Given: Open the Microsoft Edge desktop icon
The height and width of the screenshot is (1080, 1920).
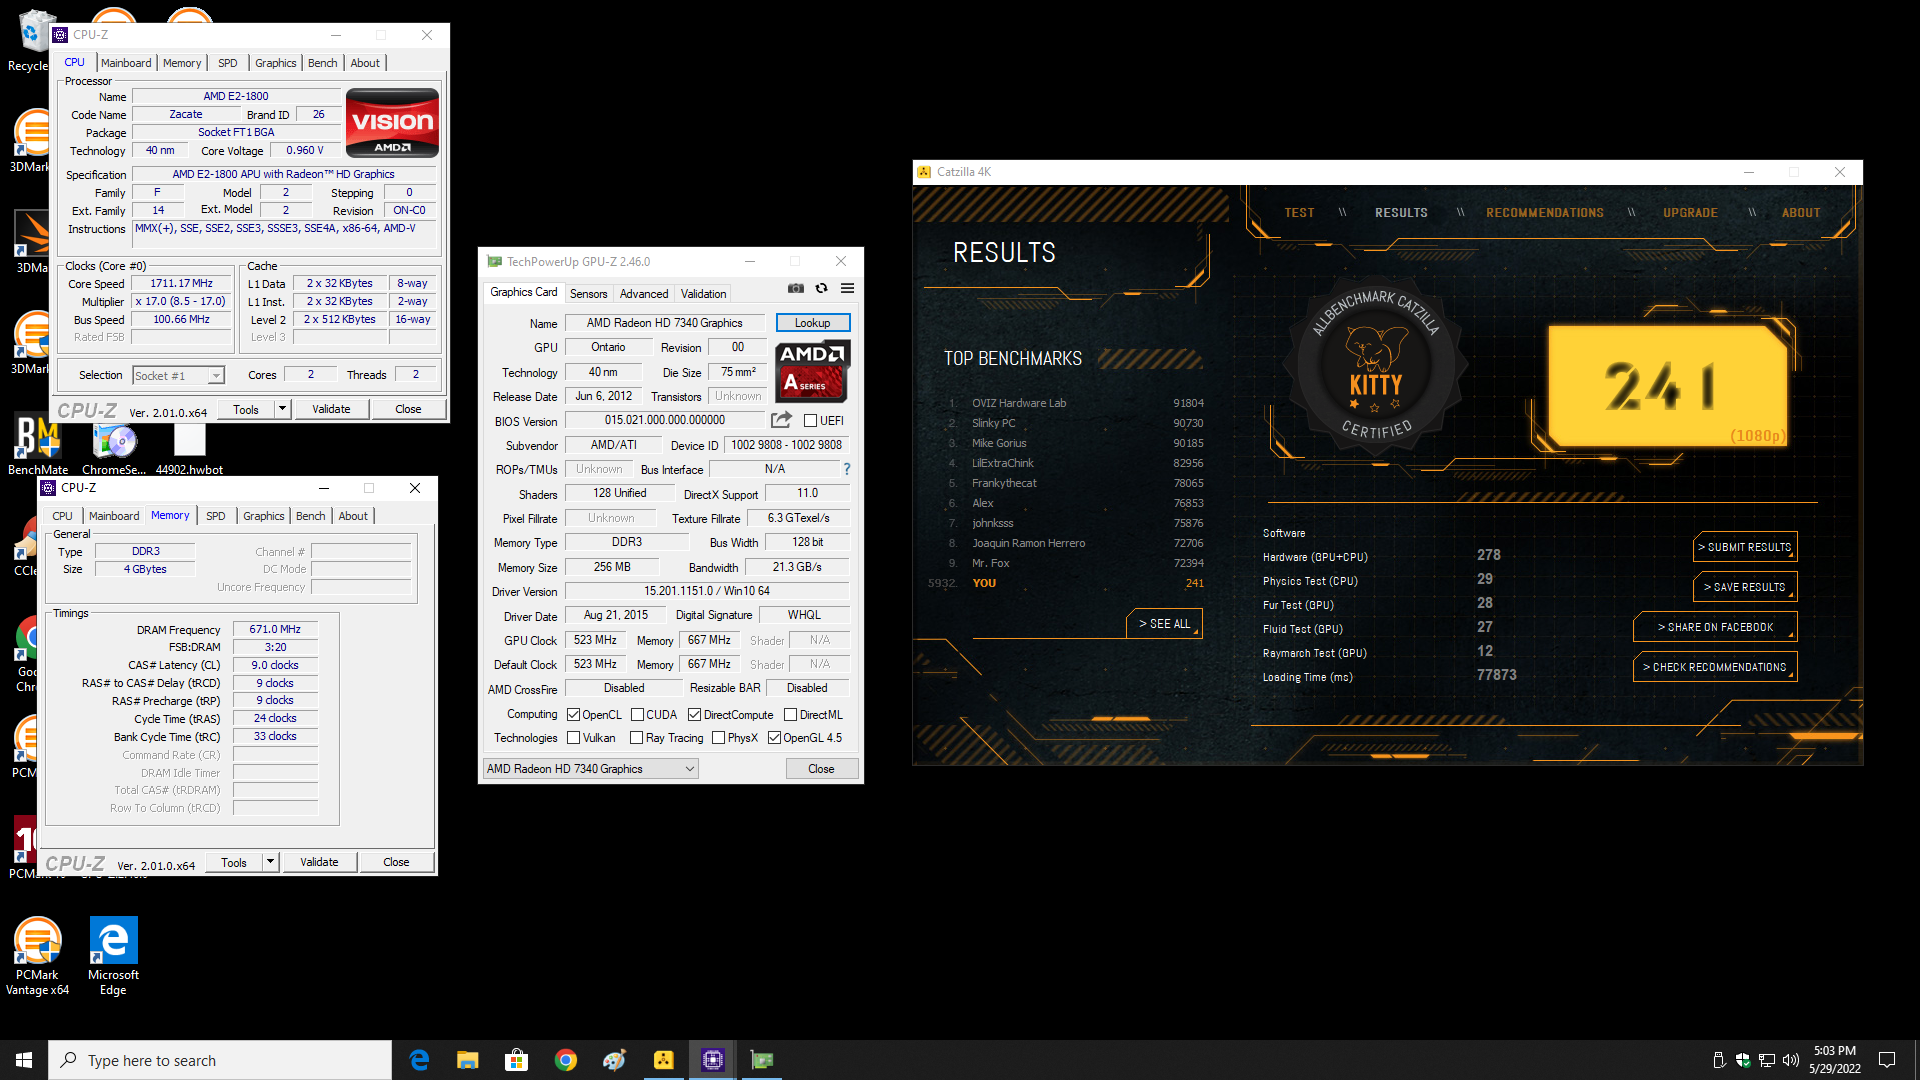Looking at the screenshot, I should click(113, 957).
